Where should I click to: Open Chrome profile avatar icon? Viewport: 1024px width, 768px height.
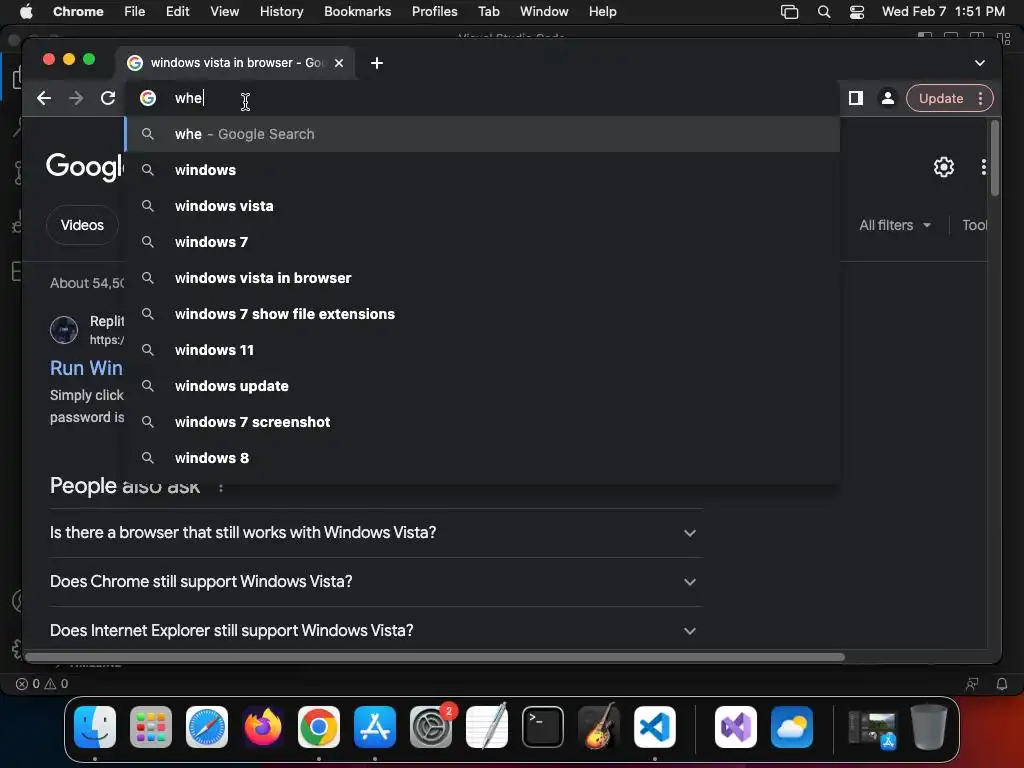pos(888,98)
